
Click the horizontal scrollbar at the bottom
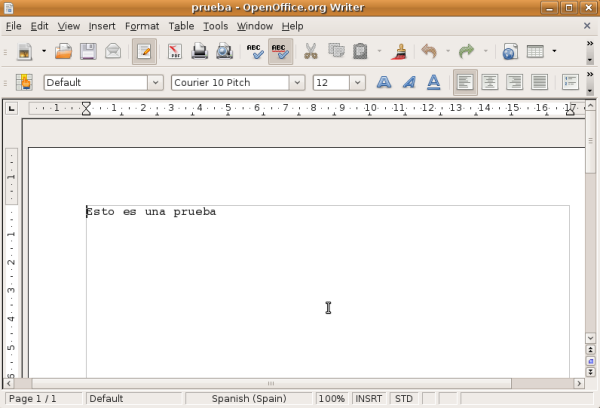300,383
